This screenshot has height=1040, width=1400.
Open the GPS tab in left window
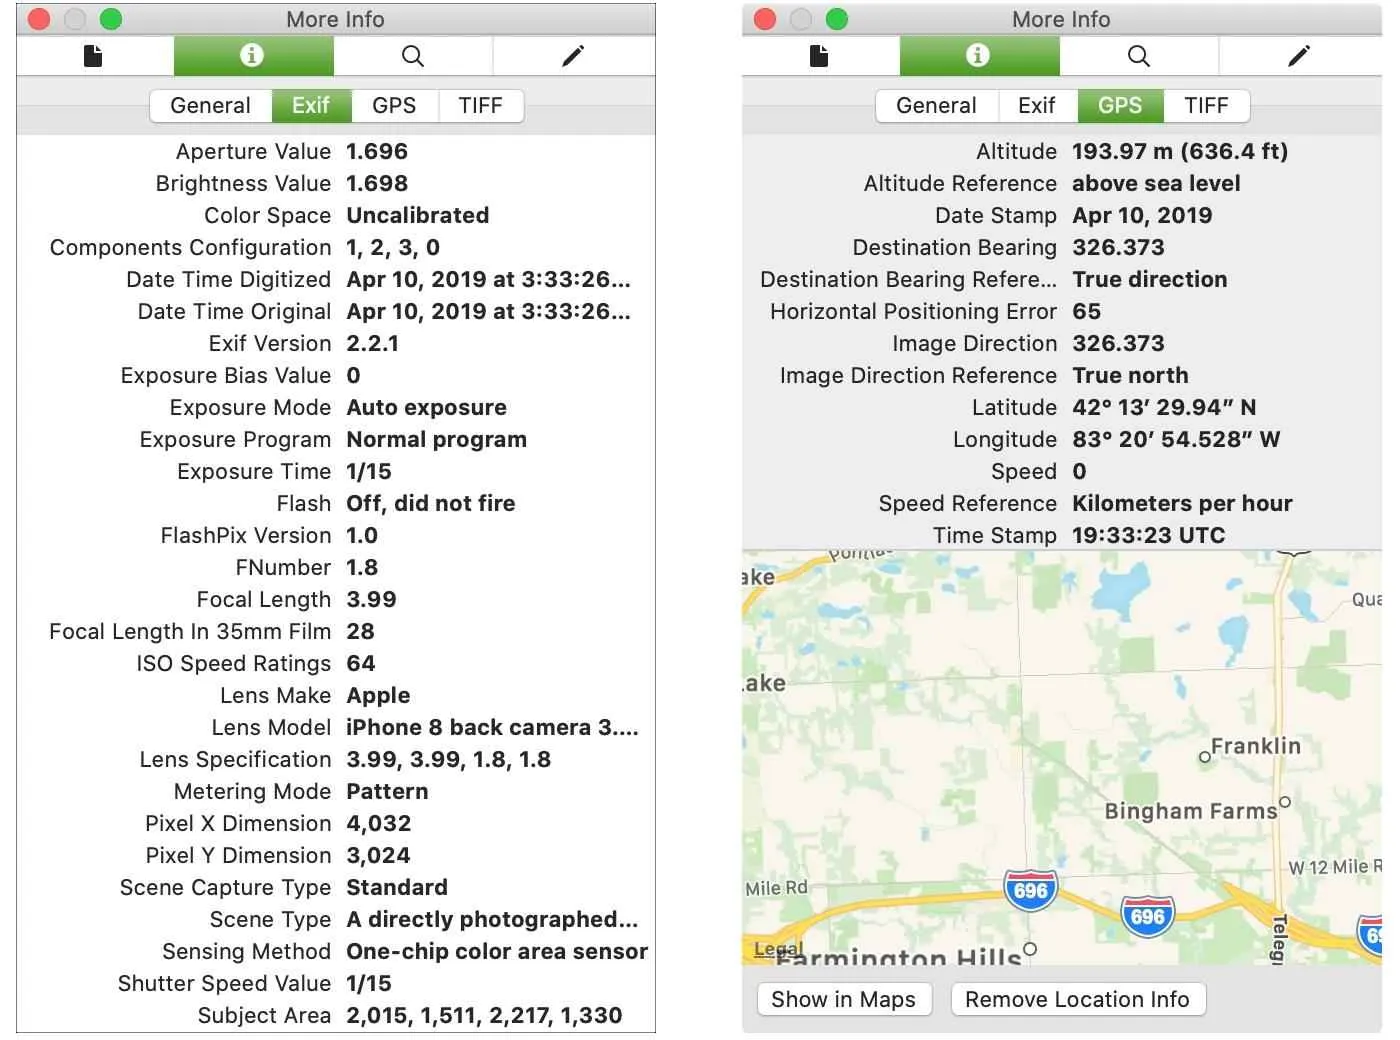[395, 105]
